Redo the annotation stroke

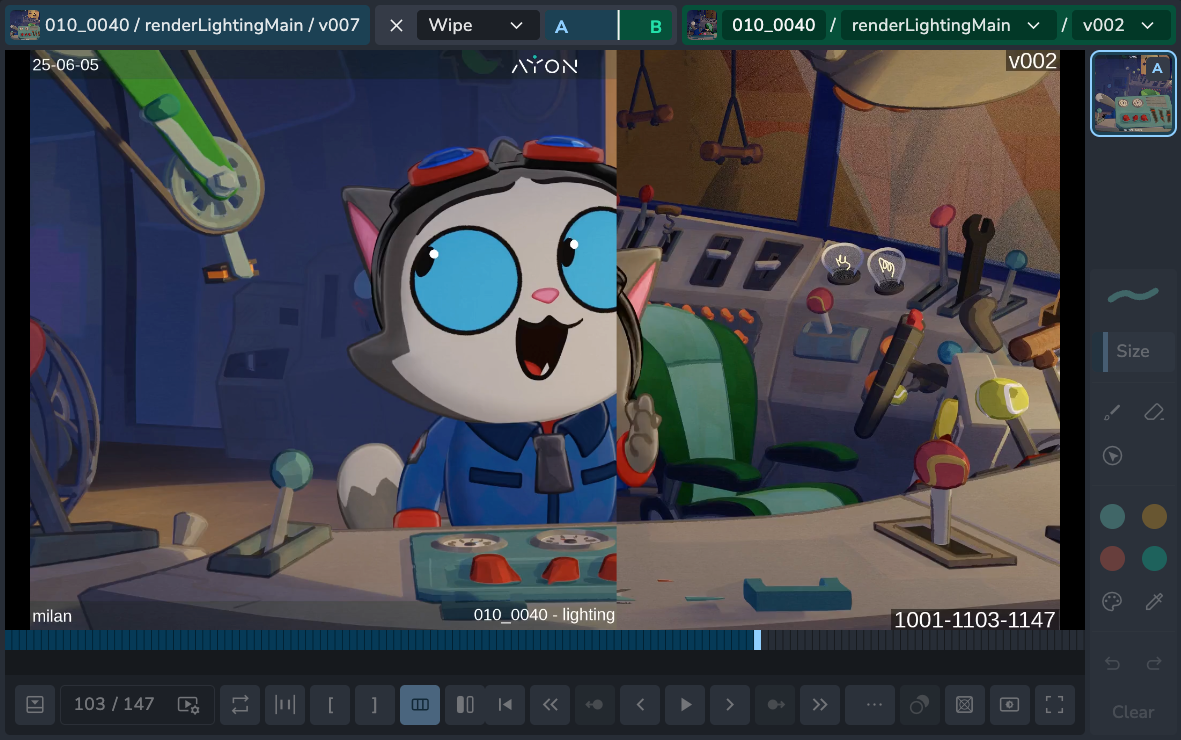[x=1154, y=663]
